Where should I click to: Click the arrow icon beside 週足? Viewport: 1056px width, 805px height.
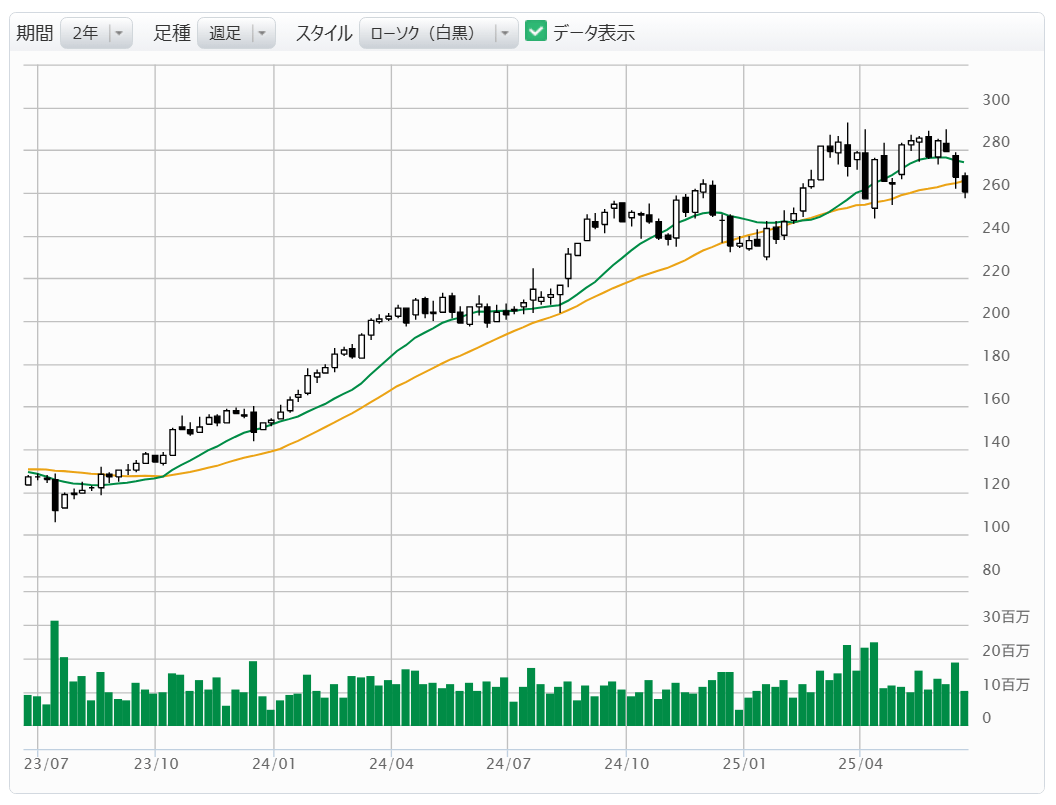click(262, 33)
